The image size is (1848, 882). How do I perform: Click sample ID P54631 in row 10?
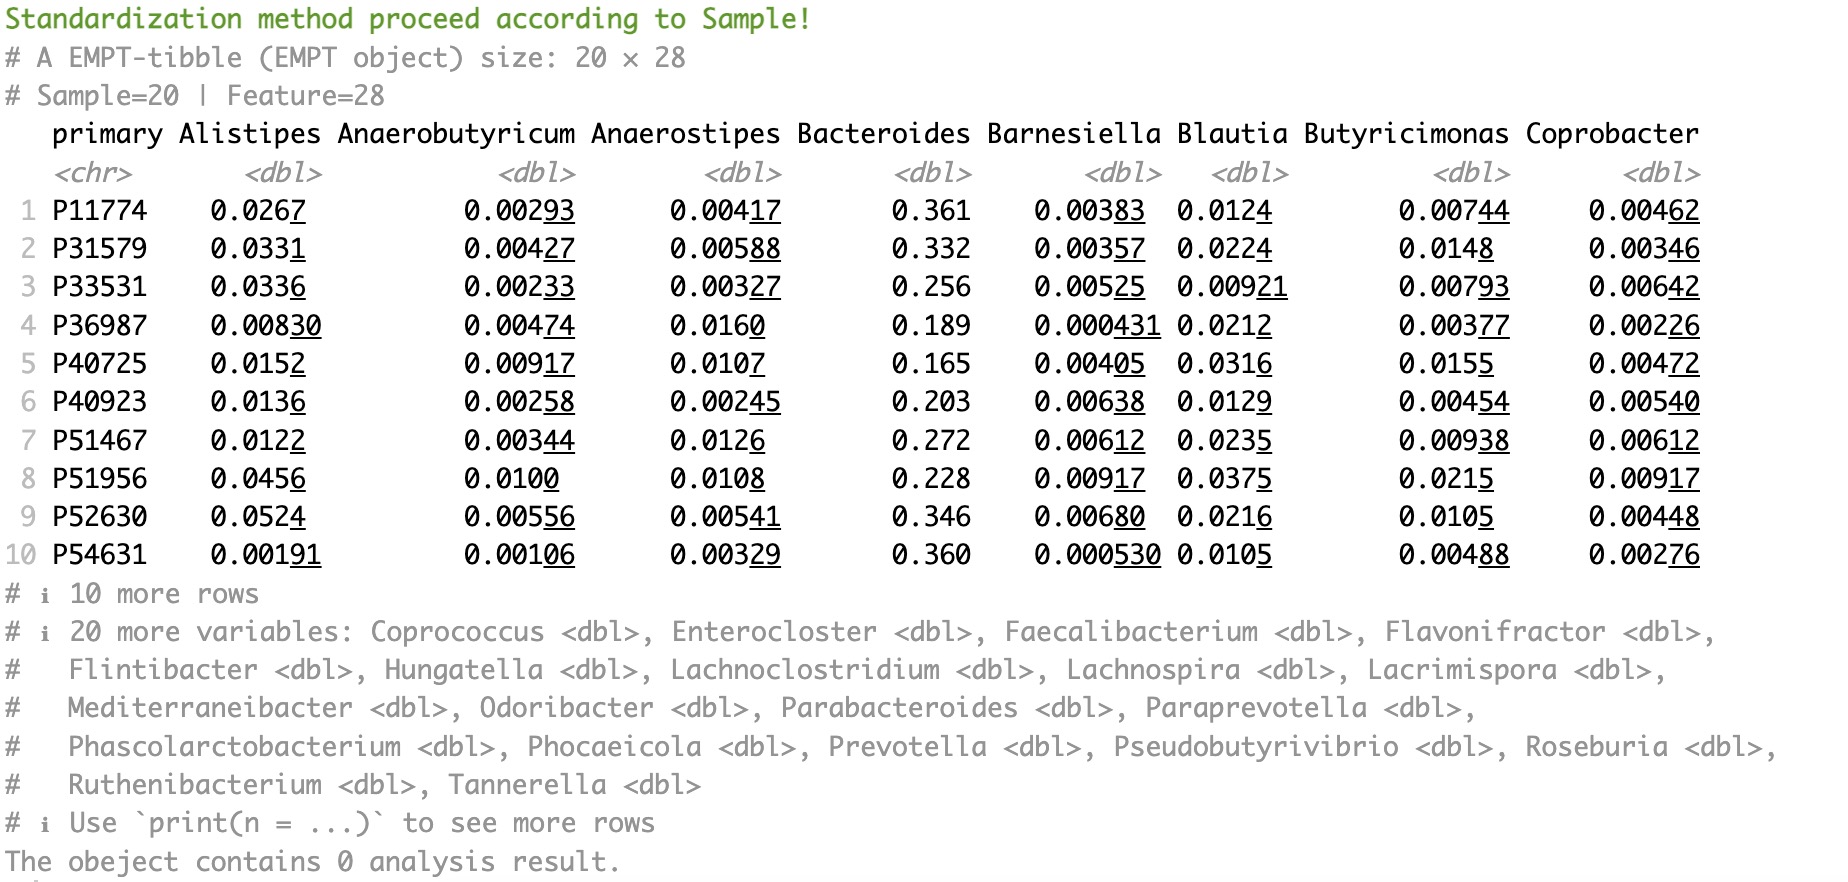pos(99,555)
